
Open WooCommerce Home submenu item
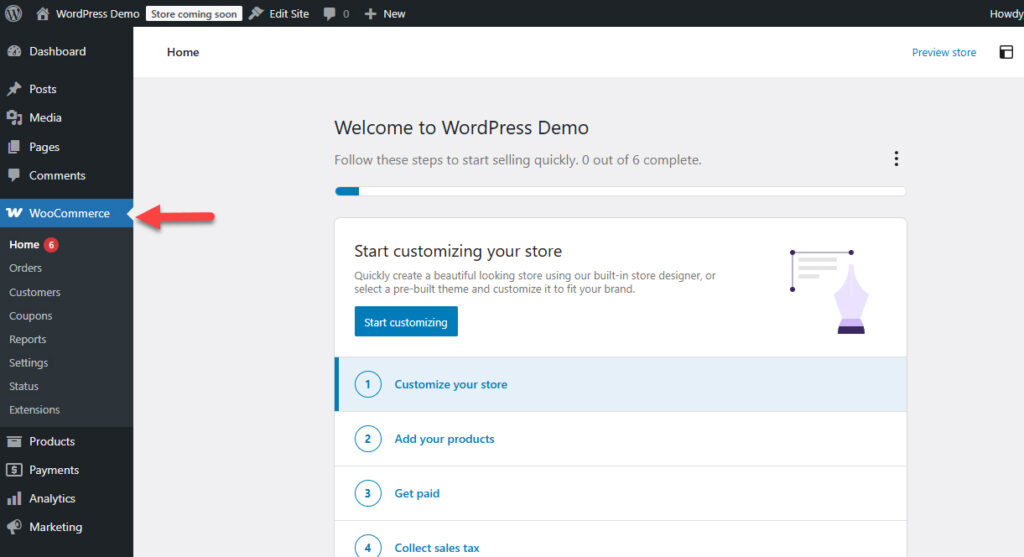click(x=24, y=244)
